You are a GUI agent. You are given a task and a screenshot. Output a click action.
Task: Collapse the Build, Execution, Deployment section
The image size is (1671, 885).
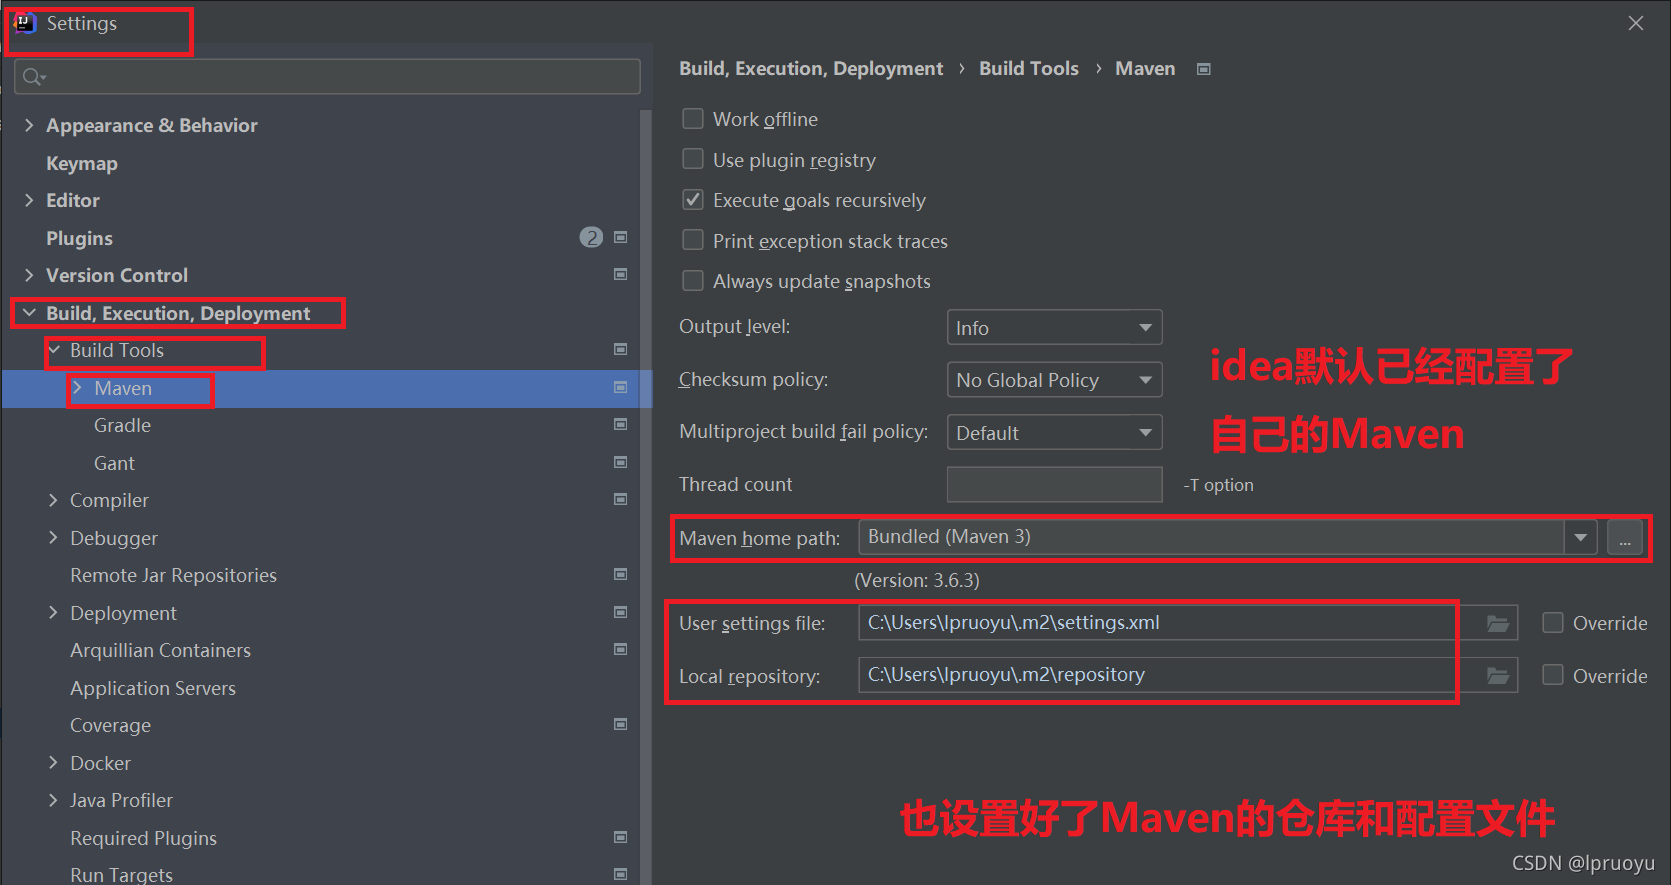pos(29,313)
